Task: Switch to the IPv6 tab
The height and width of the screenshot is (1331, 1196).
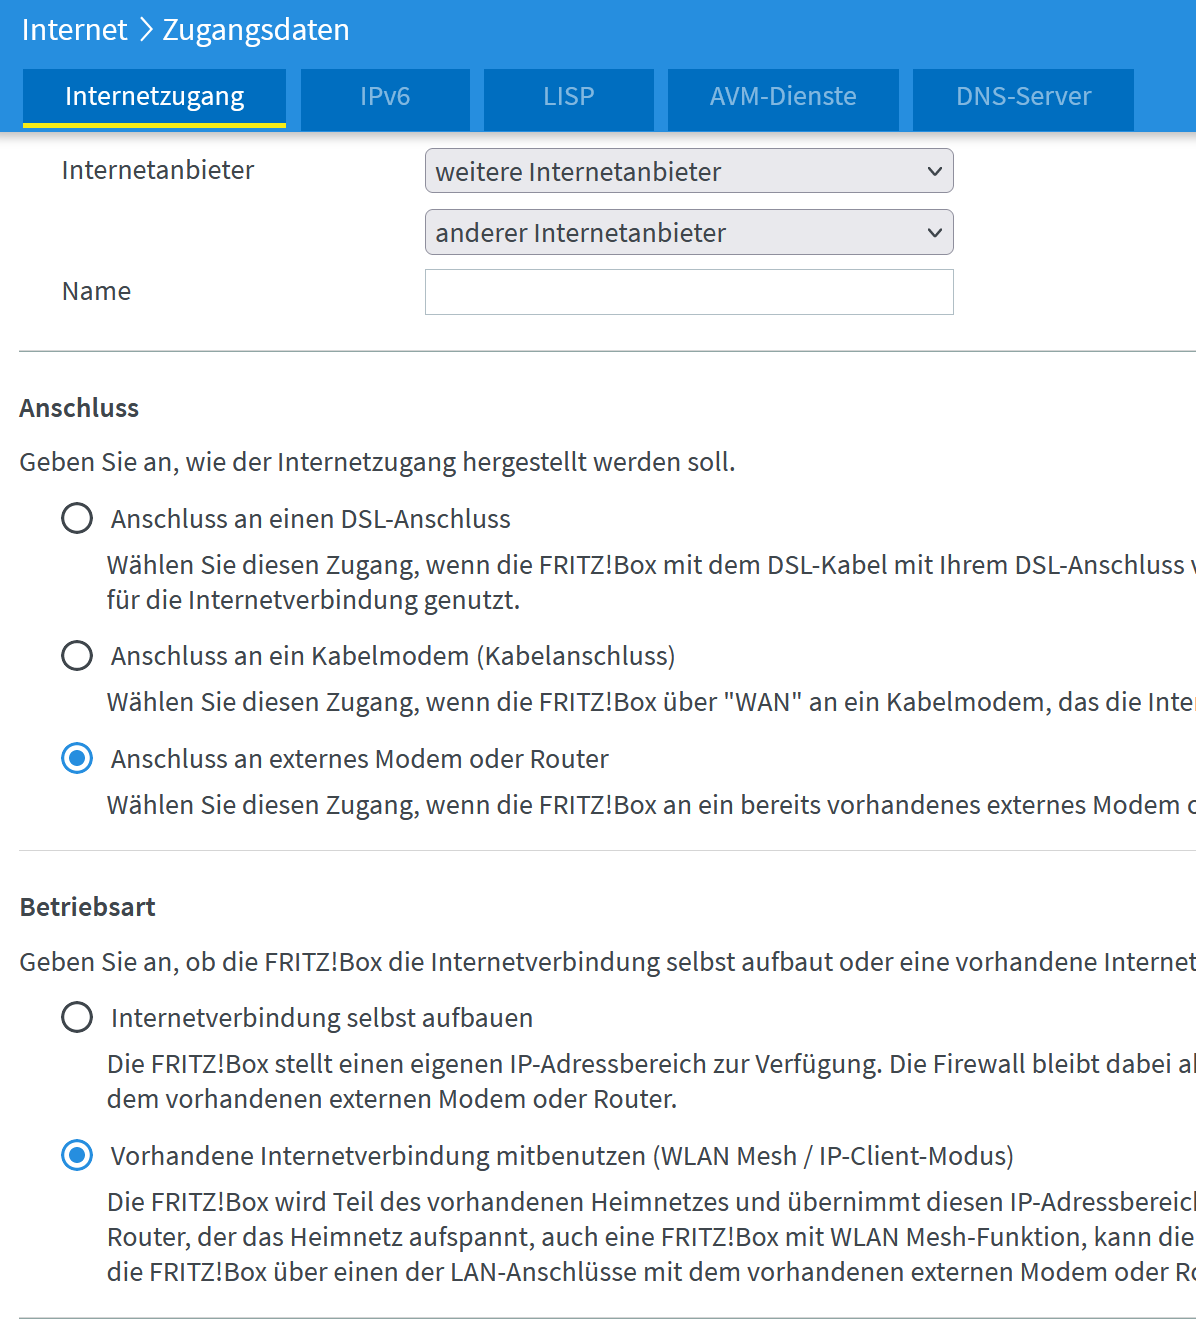Action: click(385, 97)
